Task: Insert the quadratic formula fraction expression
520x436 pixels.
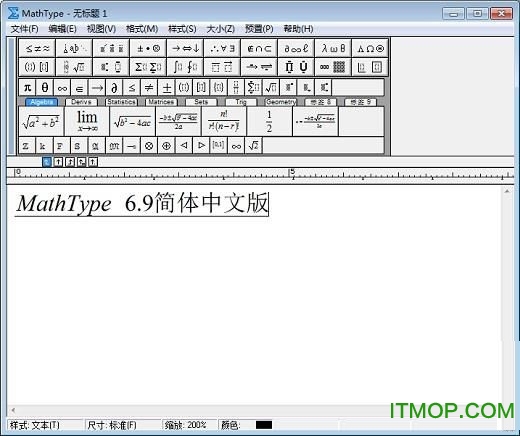Action: [178, 122]
